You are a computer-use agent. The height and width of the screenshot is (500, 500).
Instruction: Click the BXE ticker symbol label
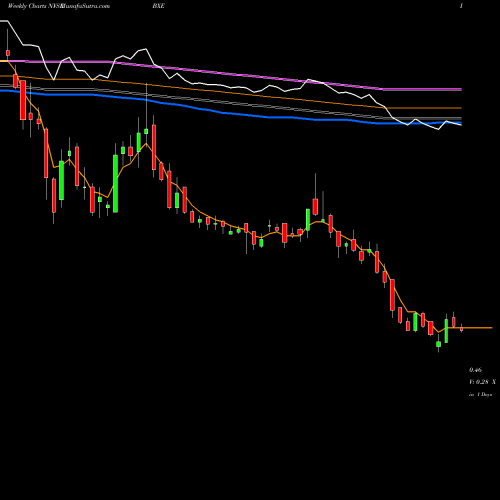(x=159, y=6)
